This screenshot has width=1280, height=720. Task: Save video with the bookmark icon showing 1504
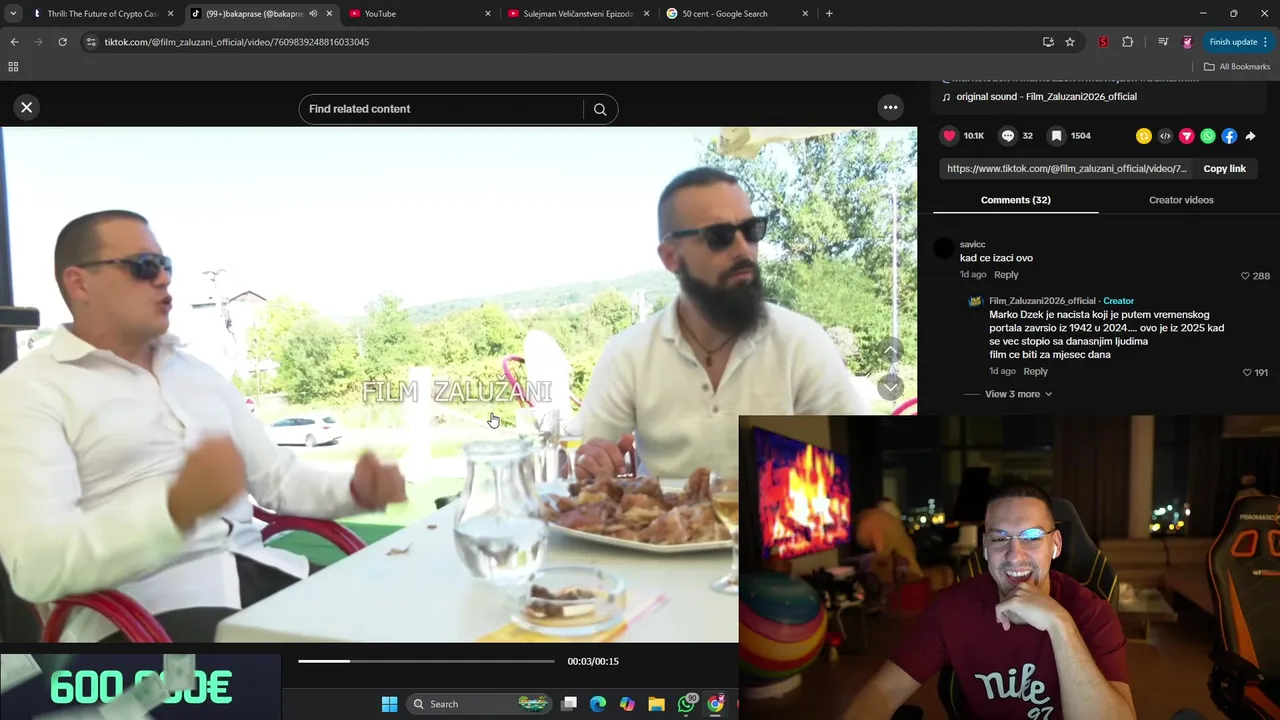coord(1056,136)
